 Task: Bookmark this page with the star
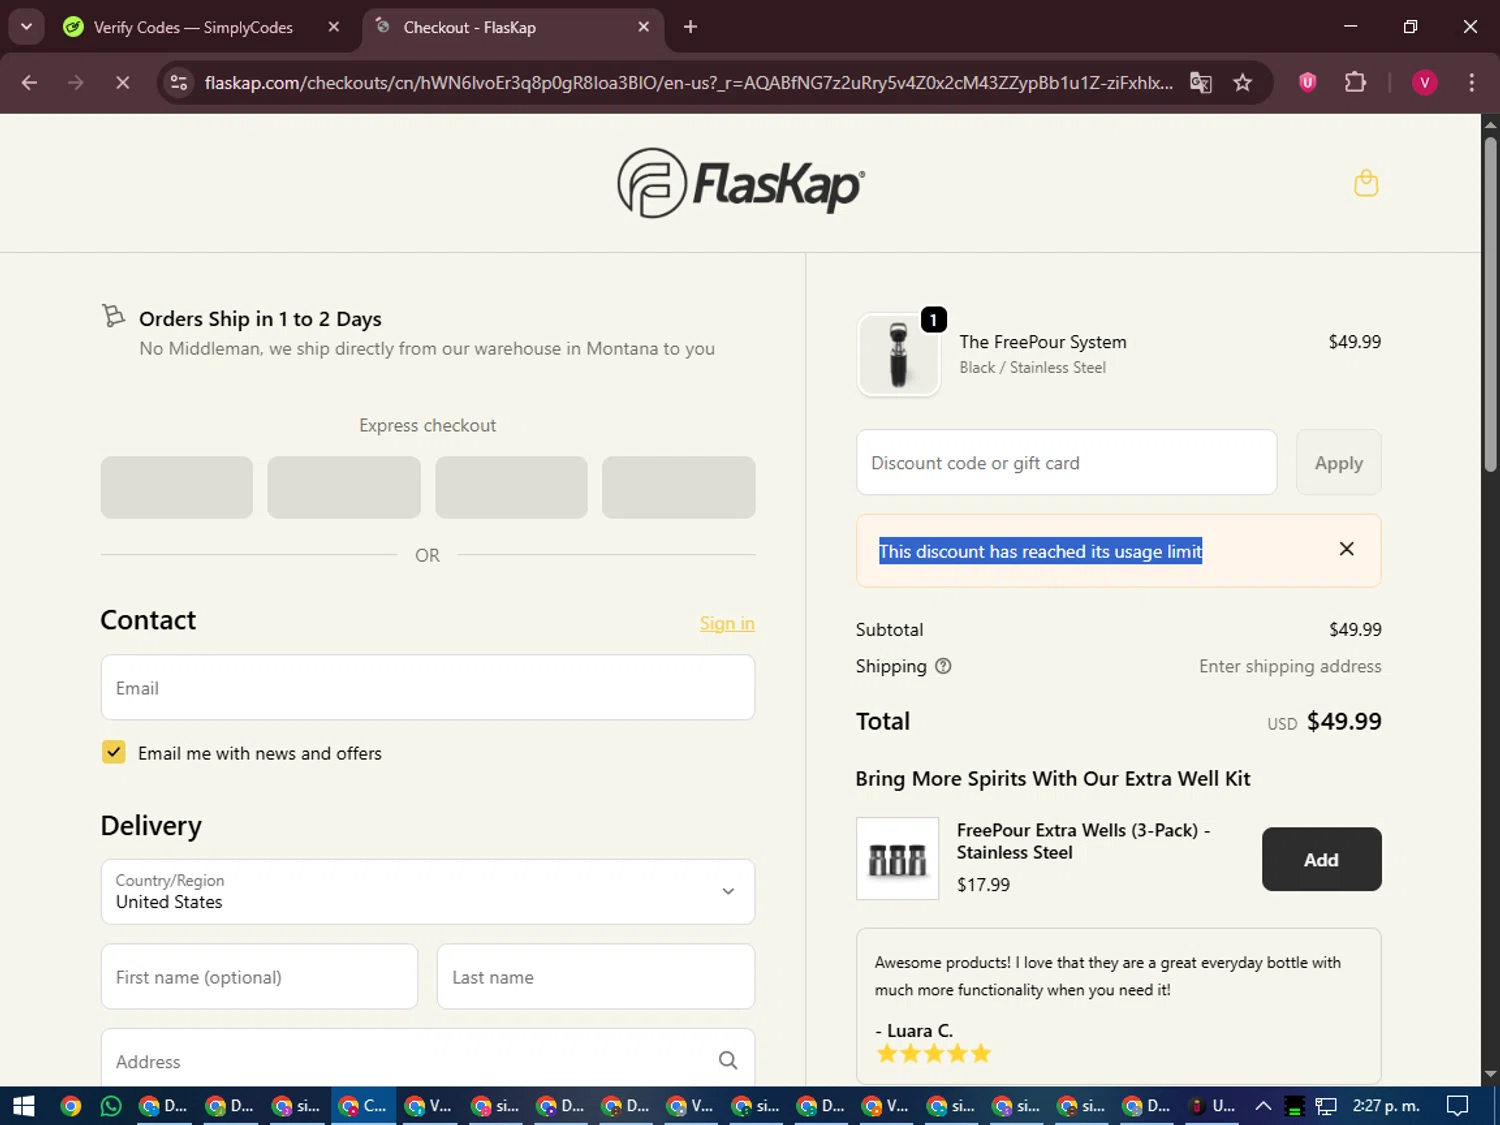(1243, 82)
